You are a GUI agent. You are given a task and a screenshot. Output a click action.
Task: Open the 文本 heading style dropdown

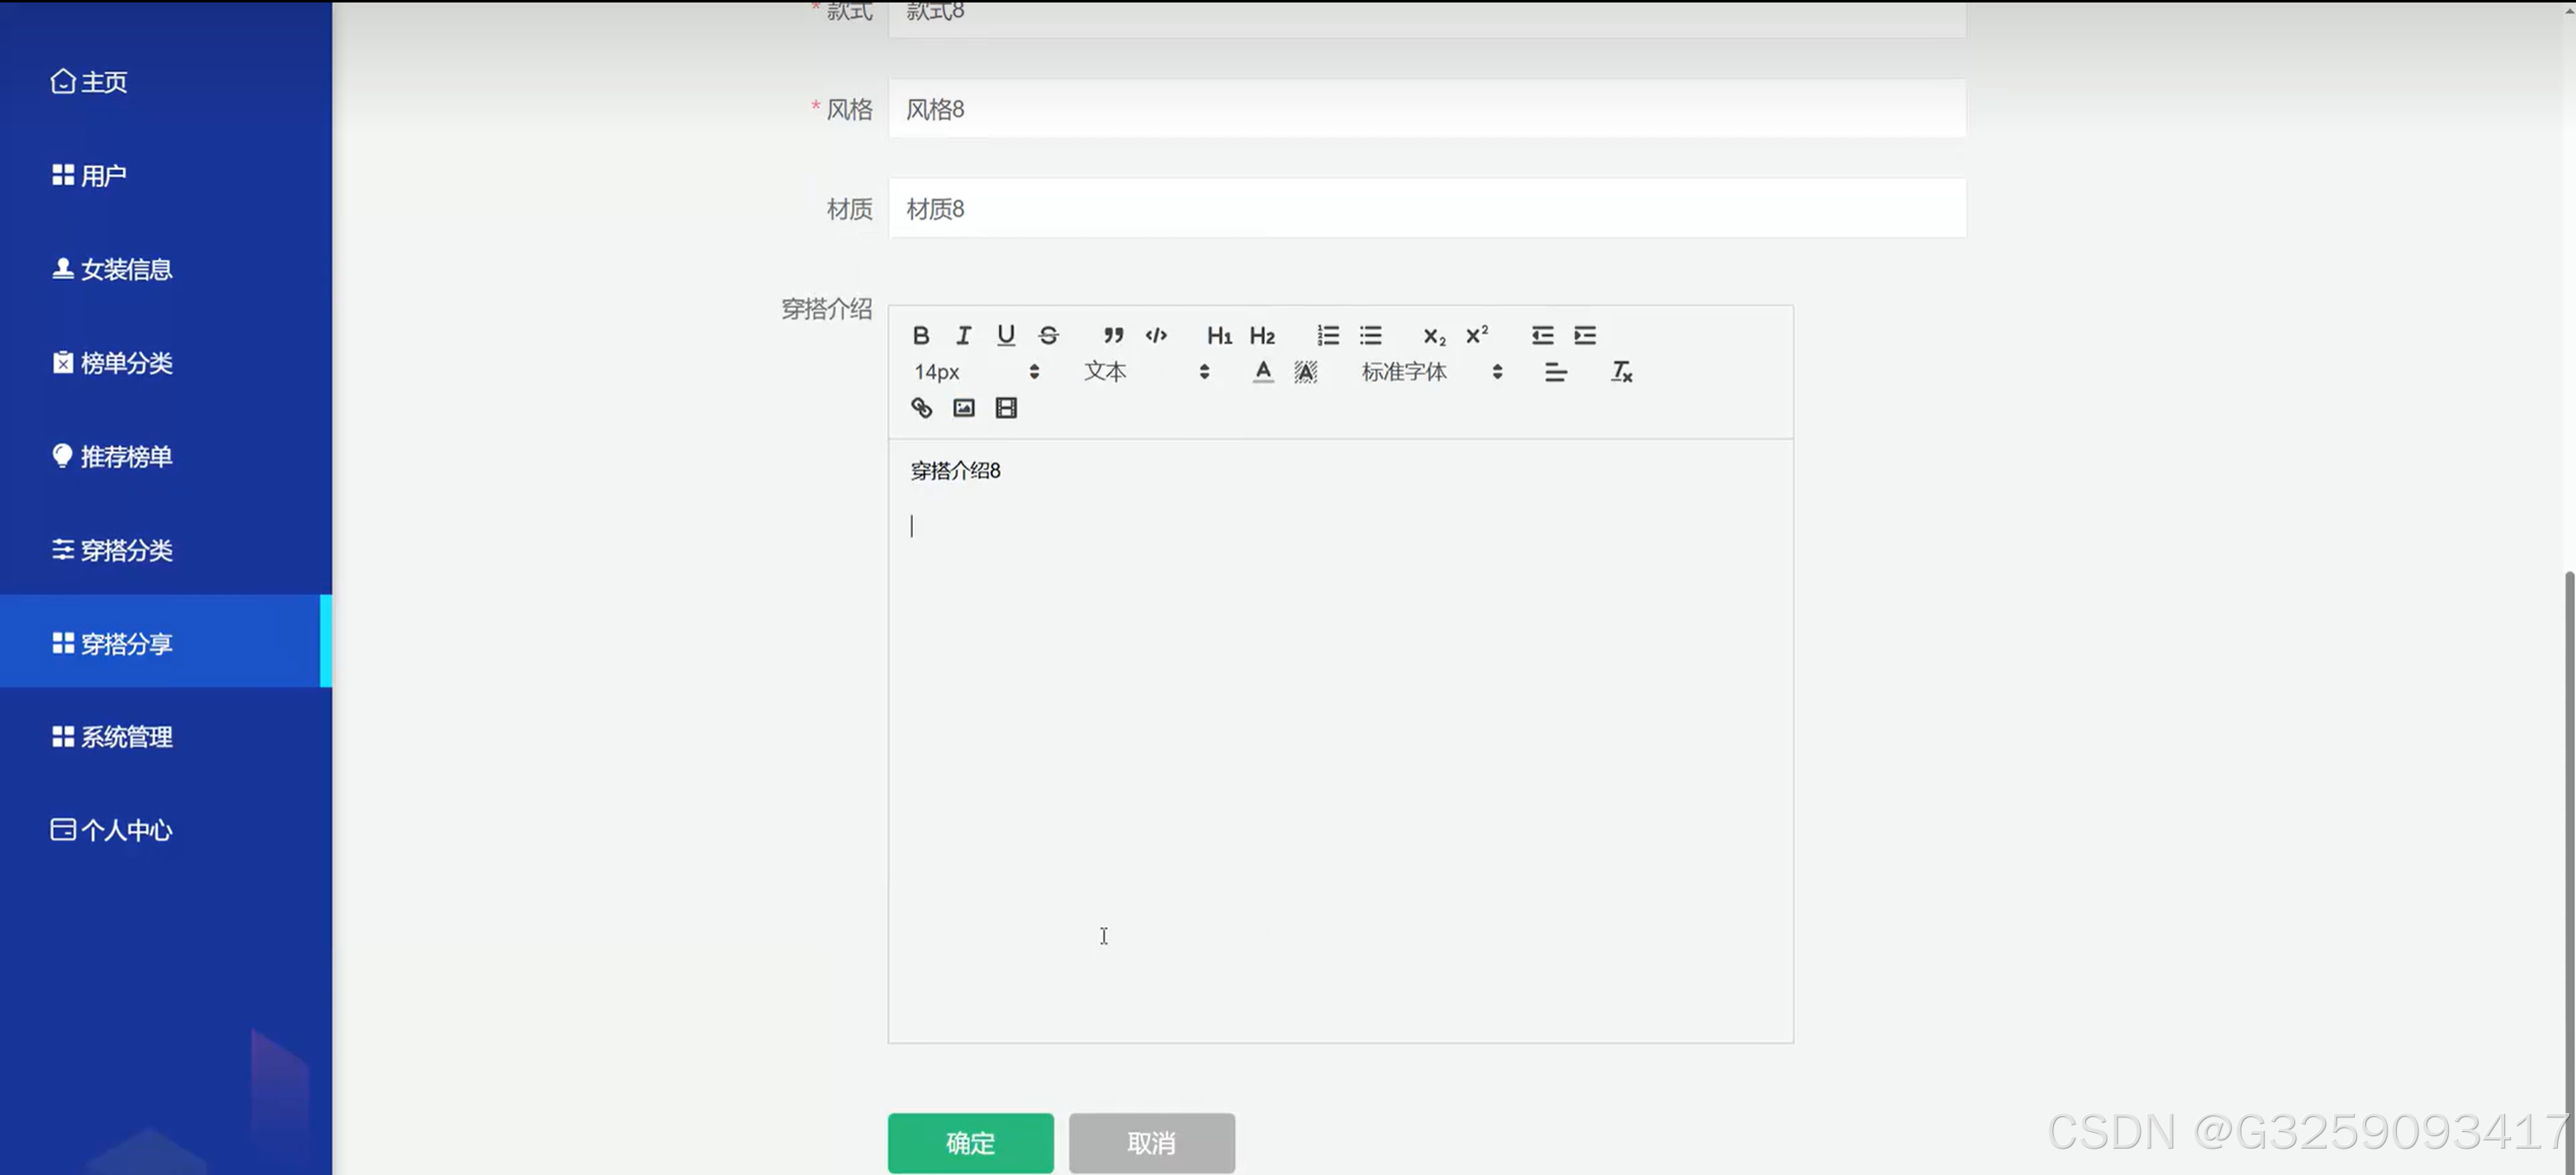(x=1147, y=372)
